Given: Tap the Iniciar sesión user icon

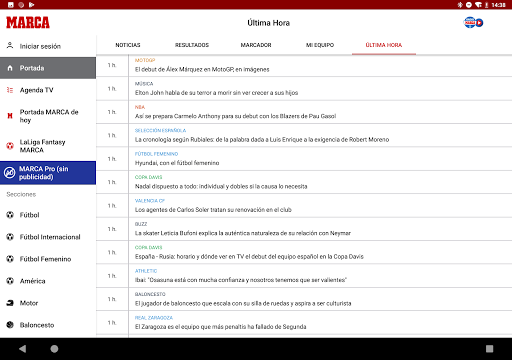Looking at the screenshot, I should click(x=10, y=45).
